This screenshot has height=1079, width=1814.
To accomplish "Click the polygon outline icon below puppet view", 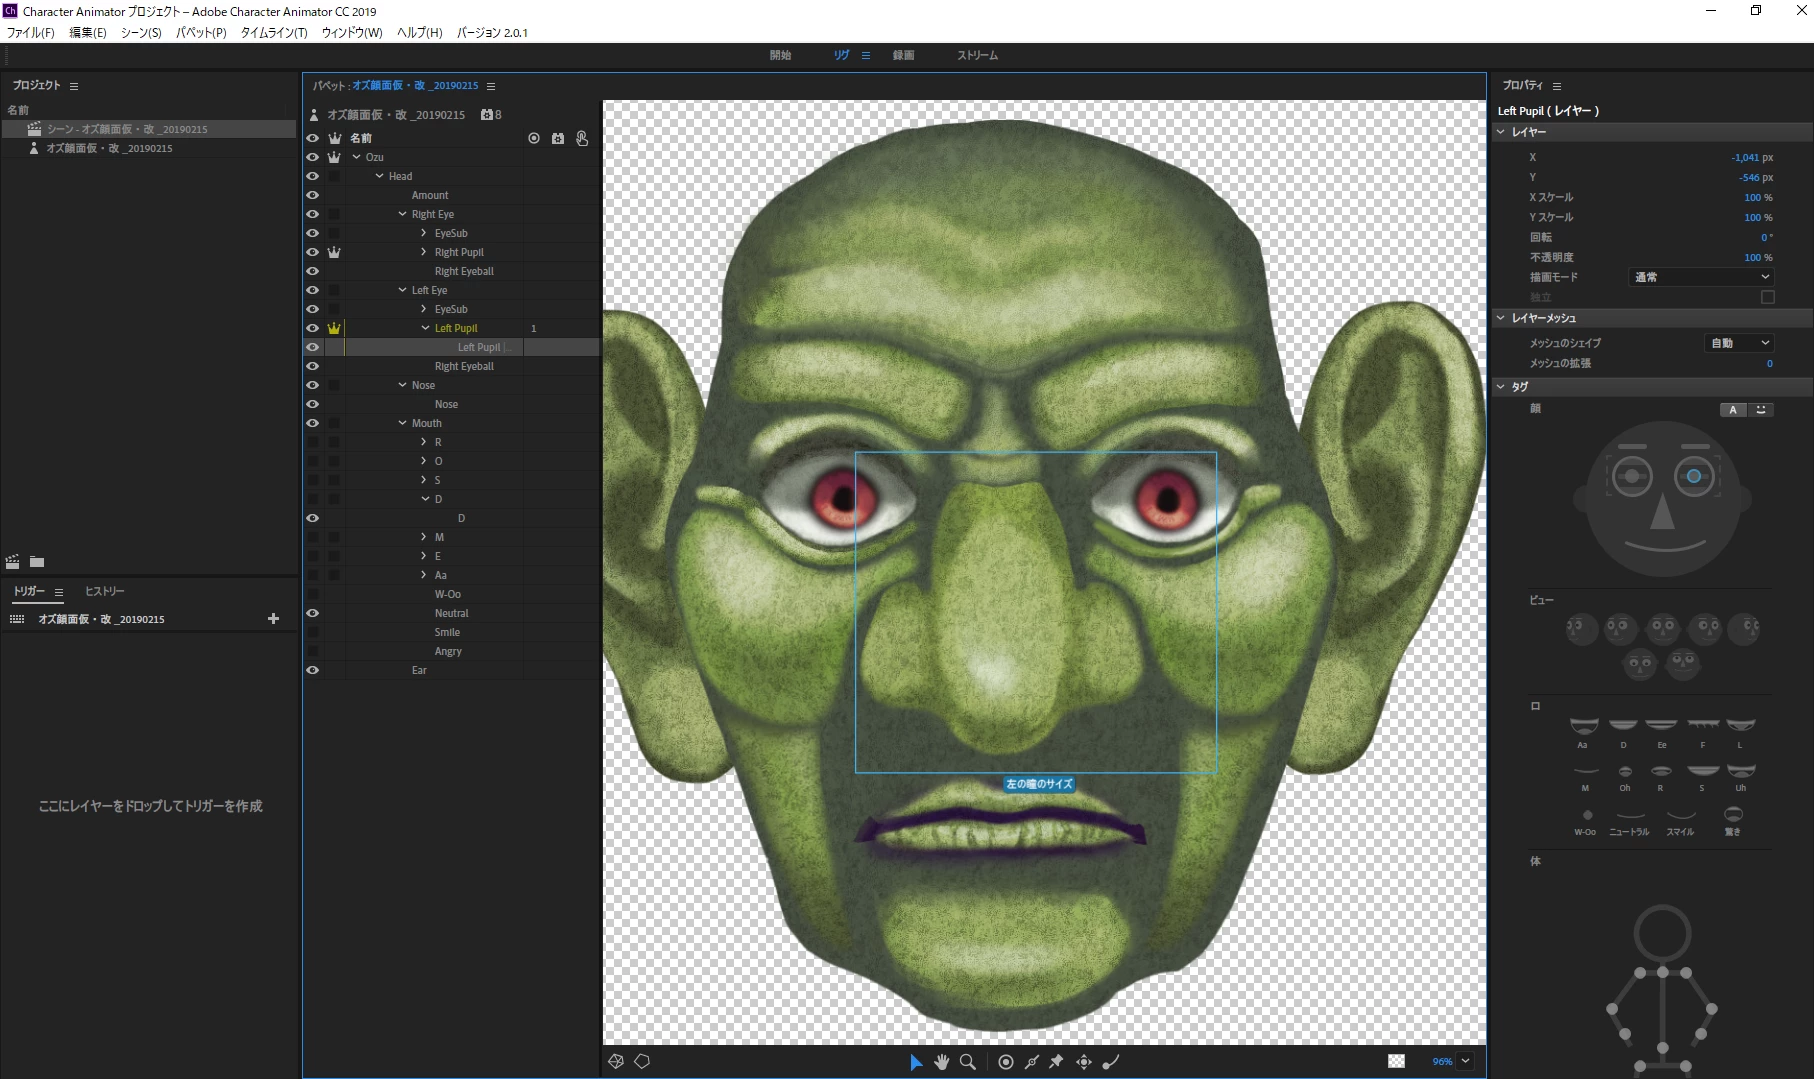I will pyautogui.click(x=642, y=1061).
